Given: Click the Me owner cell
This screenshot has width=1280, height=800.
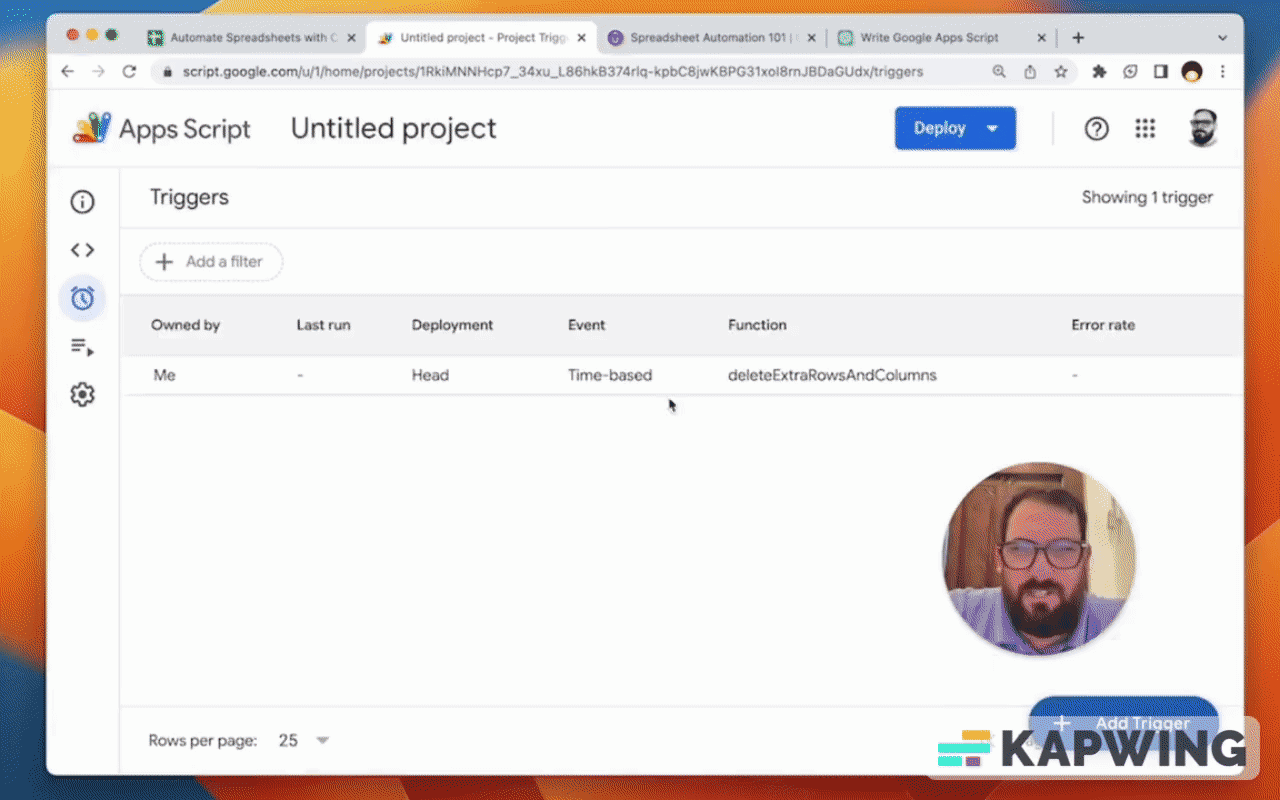Looking at the screenshot, I should click(164, 375).
